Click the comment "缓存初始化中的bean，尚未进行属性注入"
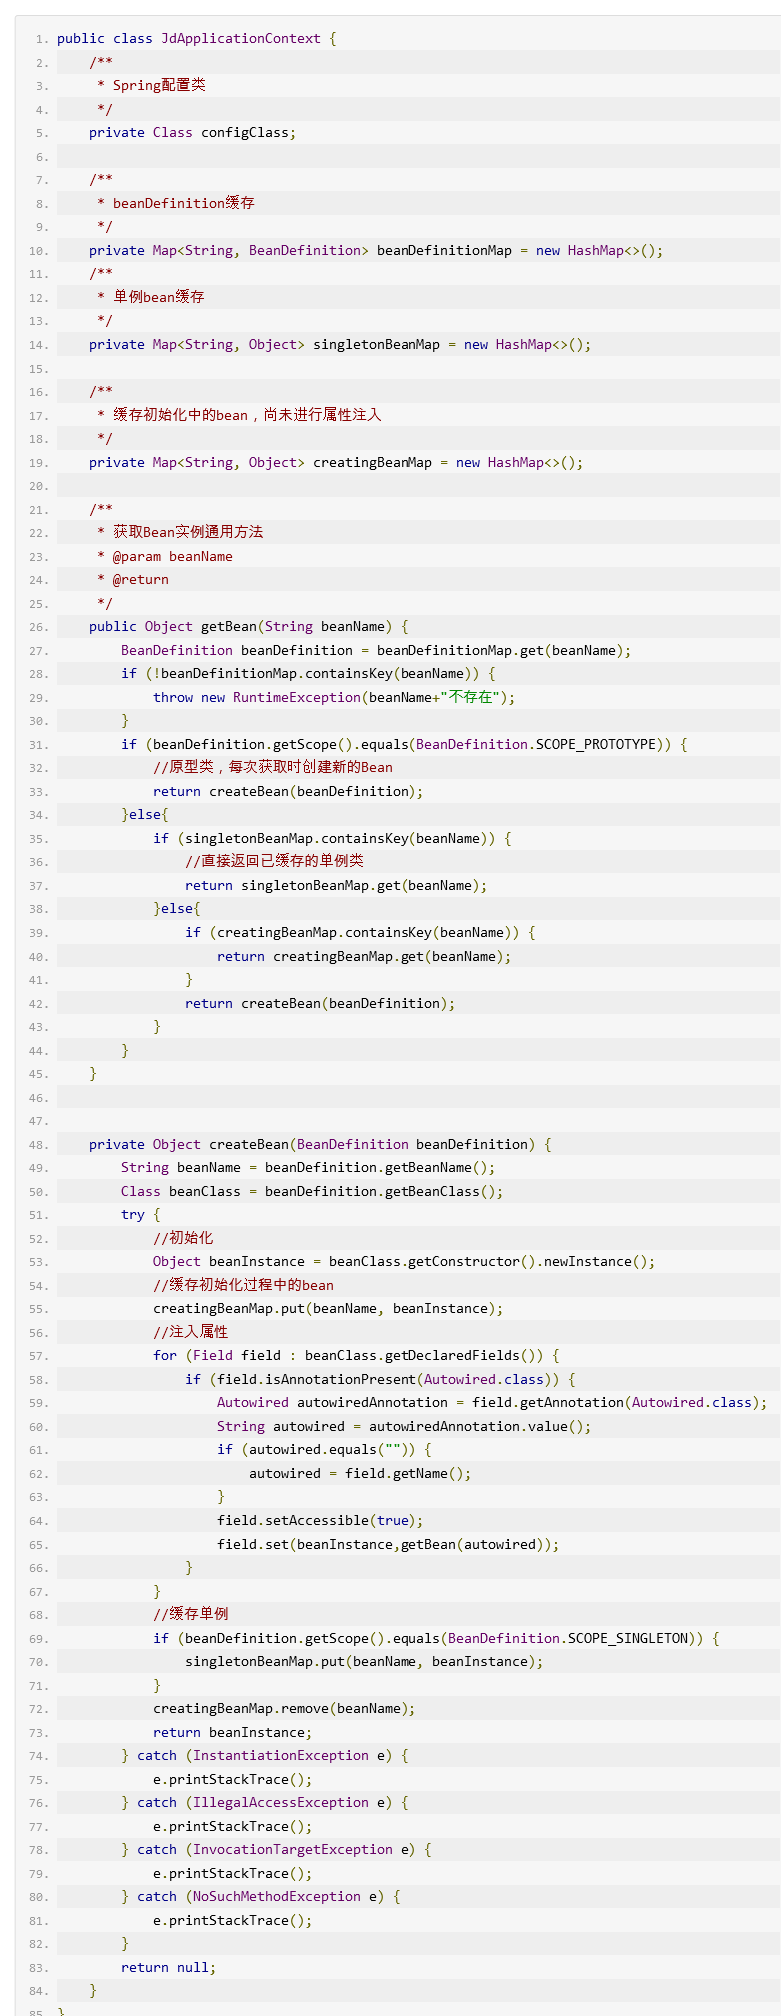This screenshot has height=2016, width=781. (247, 415)
